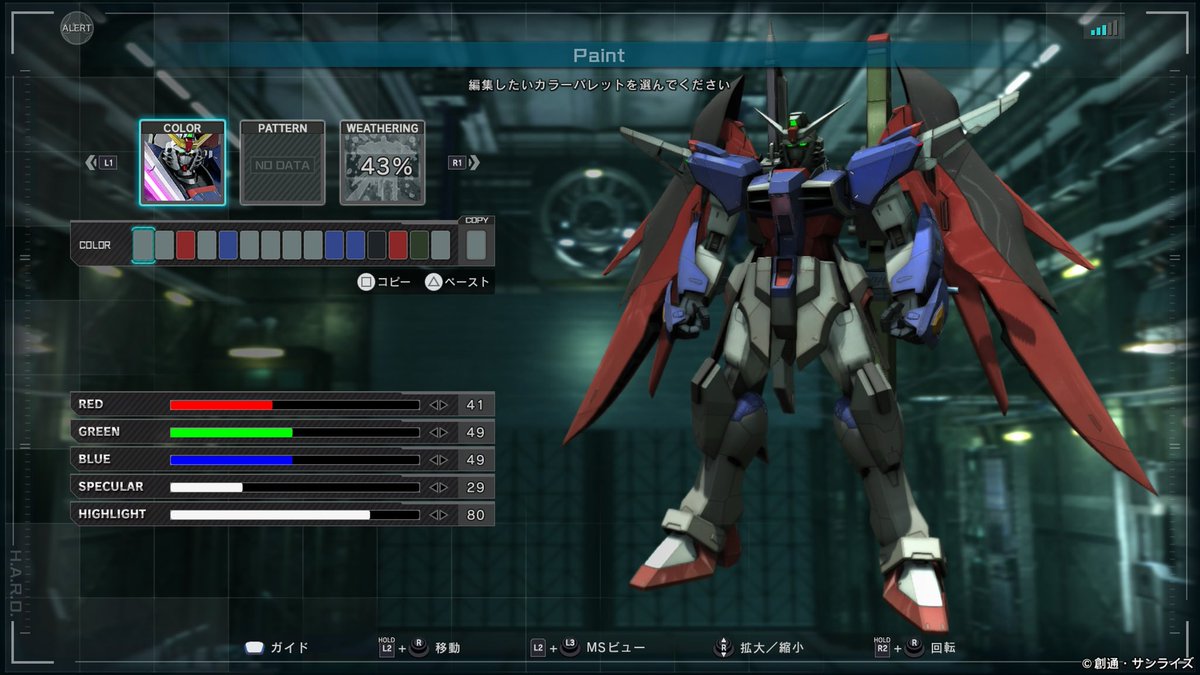Click the COPY slot swatch
This screenshot has height=675, width=1200.
(476, 245)
